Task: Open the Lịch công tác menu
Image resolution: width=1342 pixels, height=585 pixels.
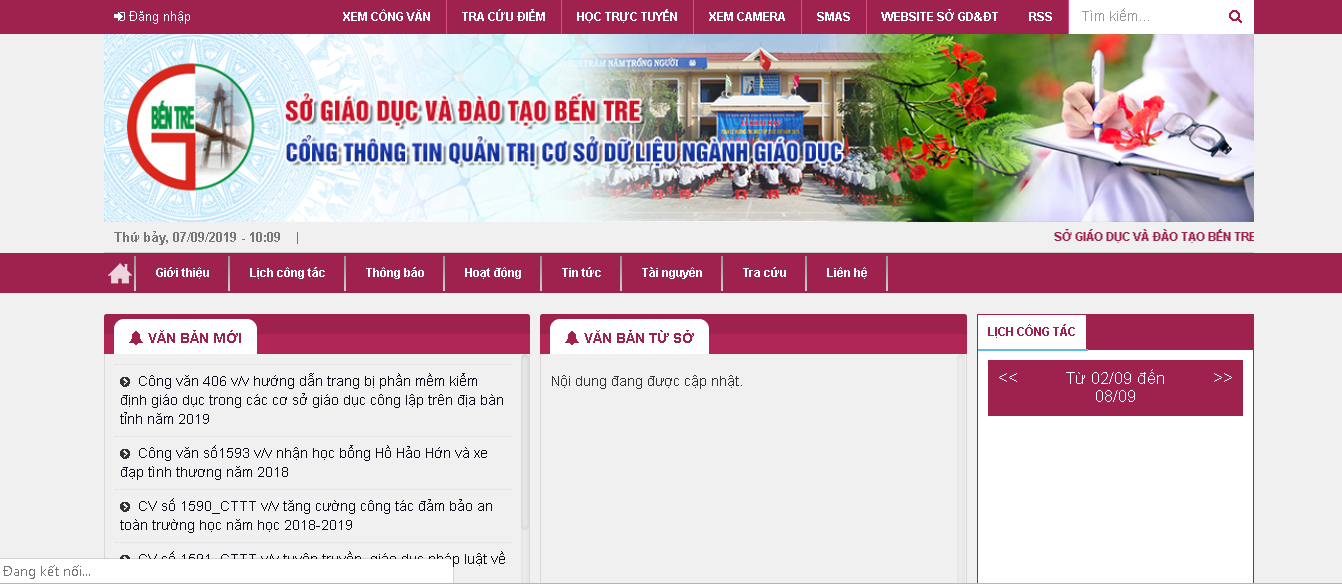Action: point(287,273)
